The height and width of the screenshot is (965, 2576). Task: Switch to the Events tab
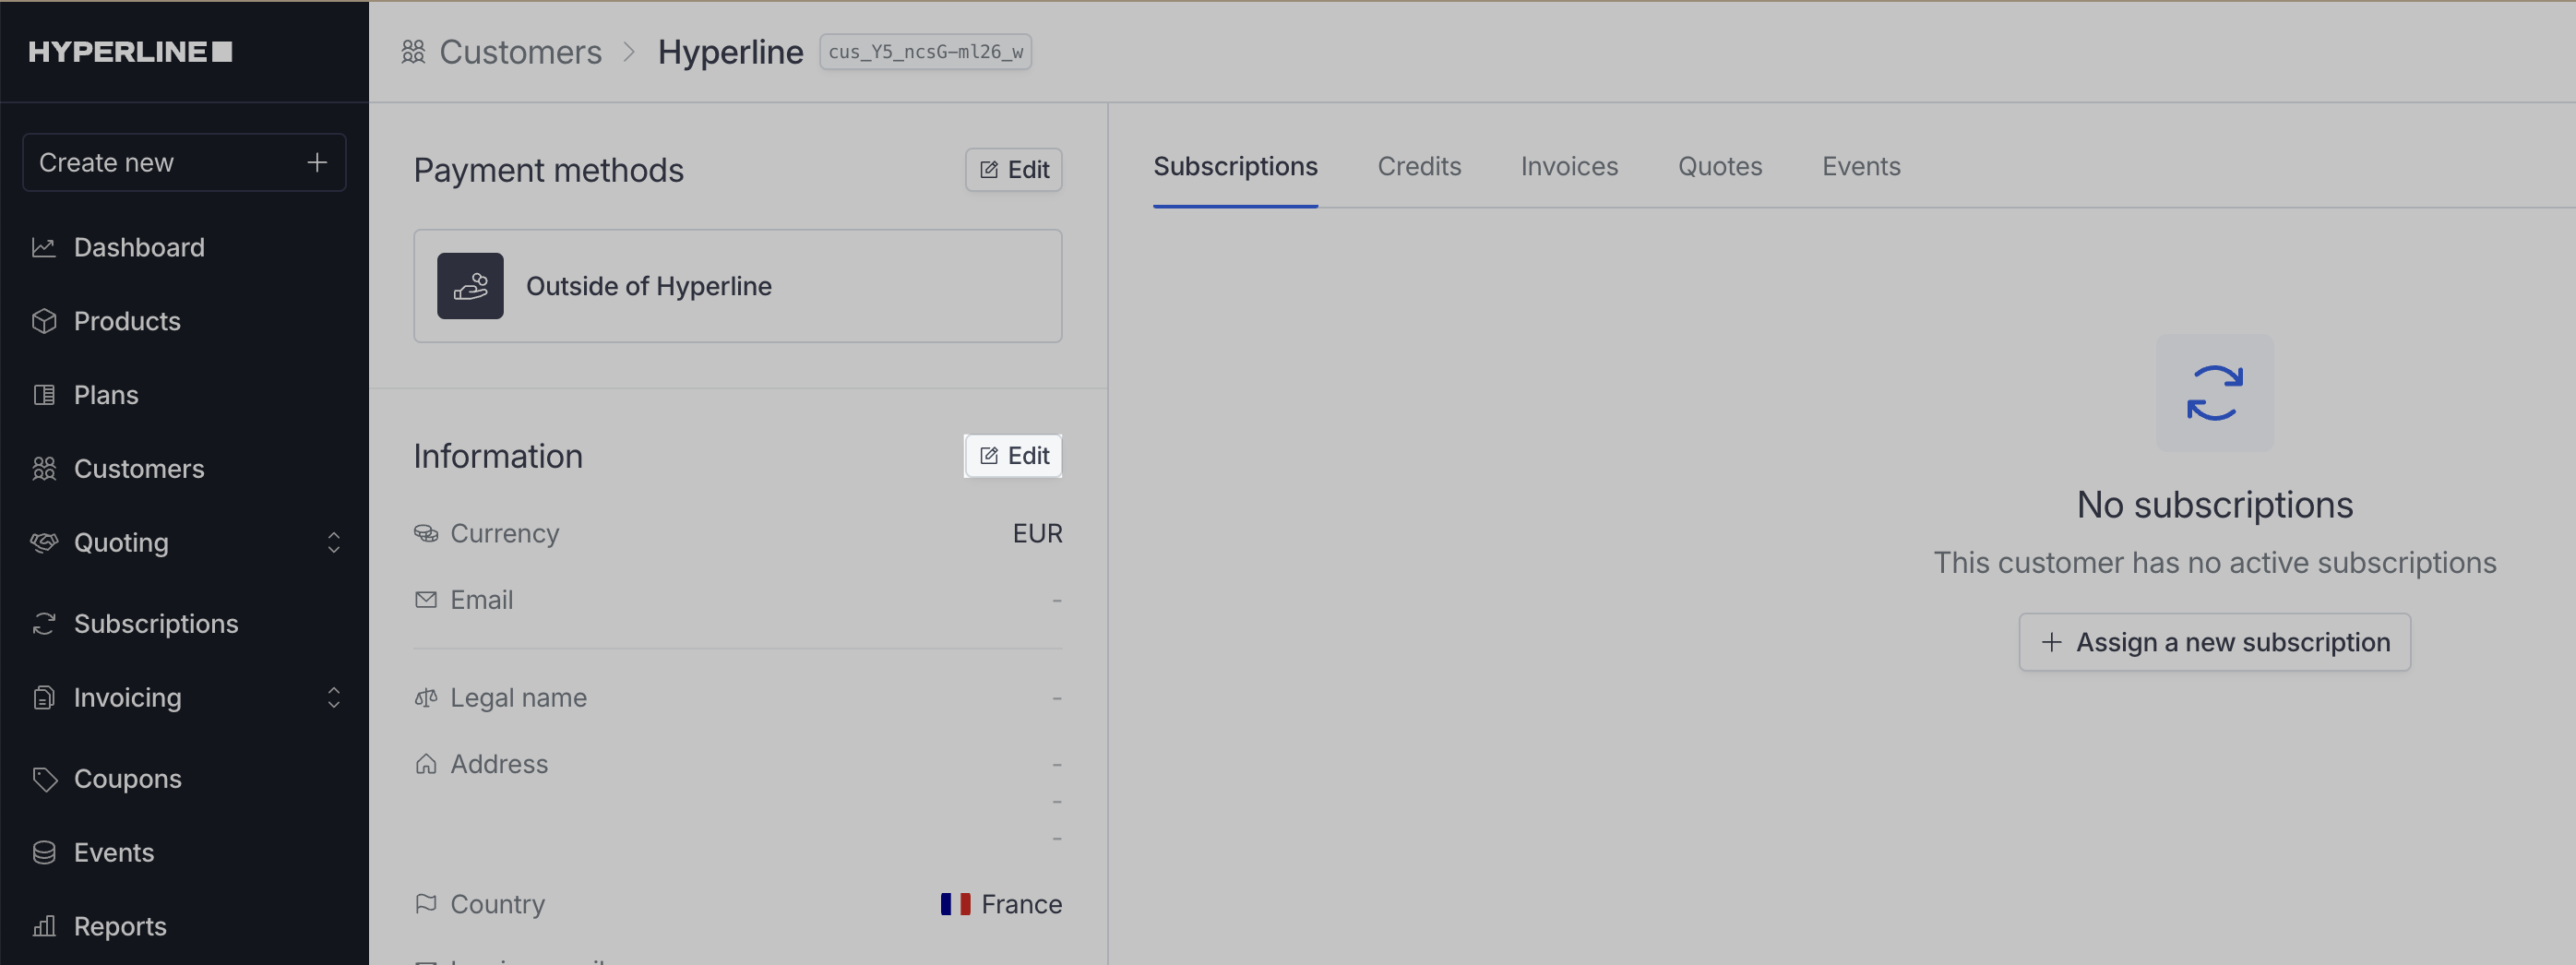[1861, 166]
